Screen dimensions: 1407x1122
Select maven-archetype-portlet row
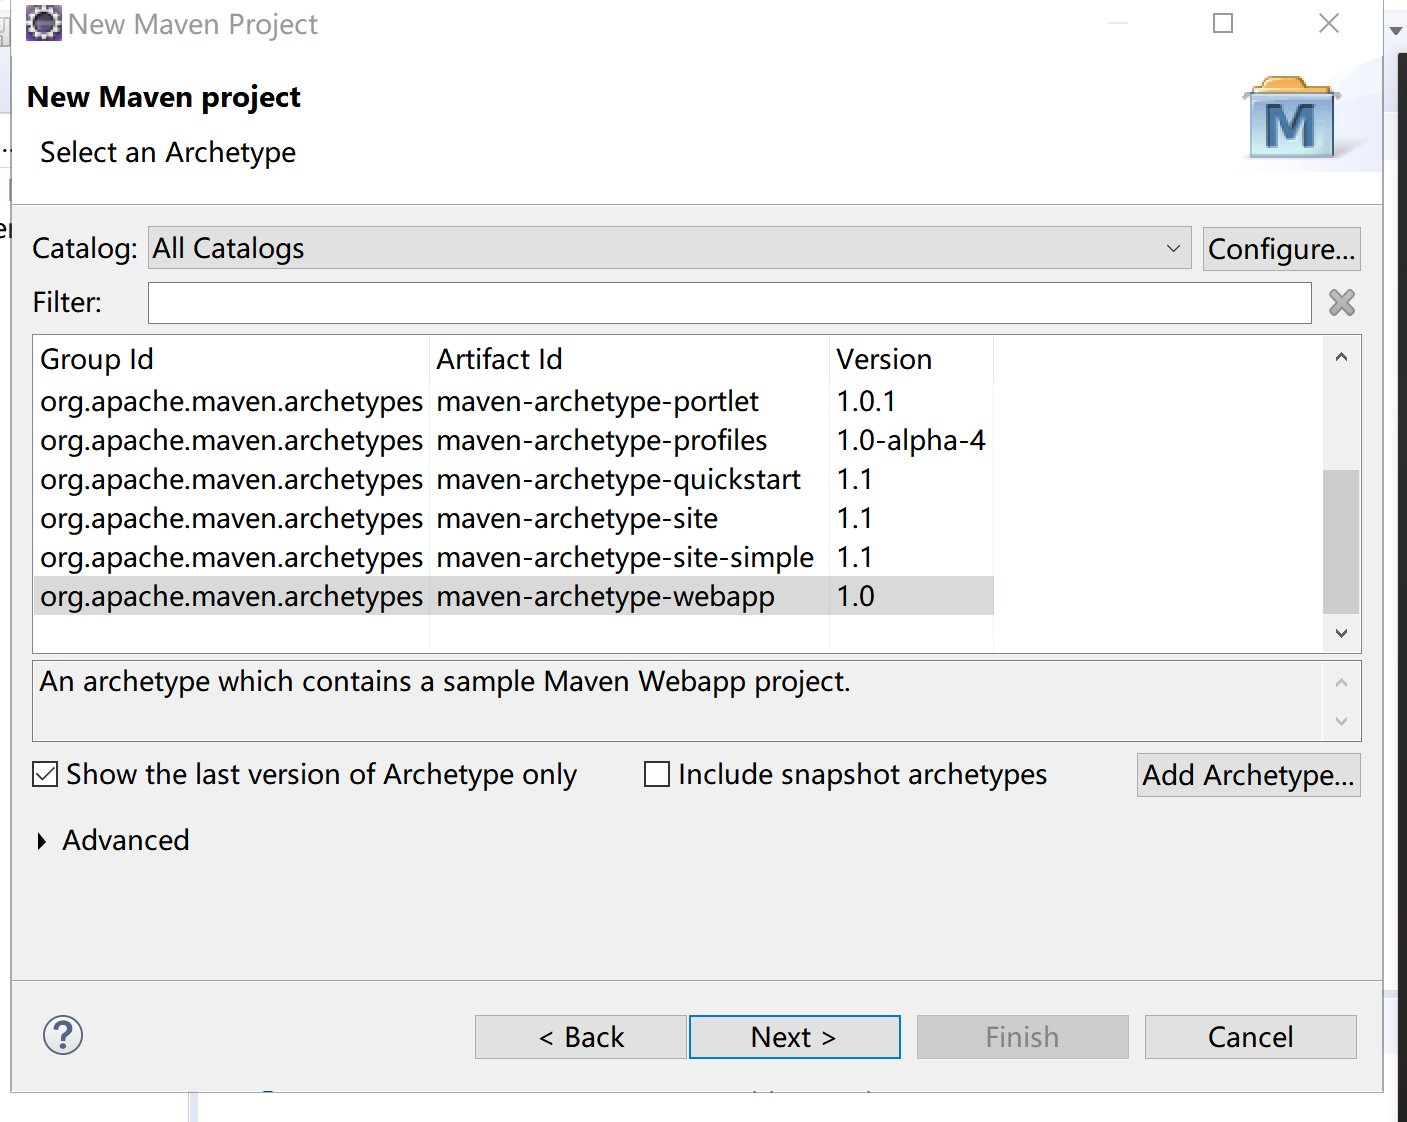point(513,401)
